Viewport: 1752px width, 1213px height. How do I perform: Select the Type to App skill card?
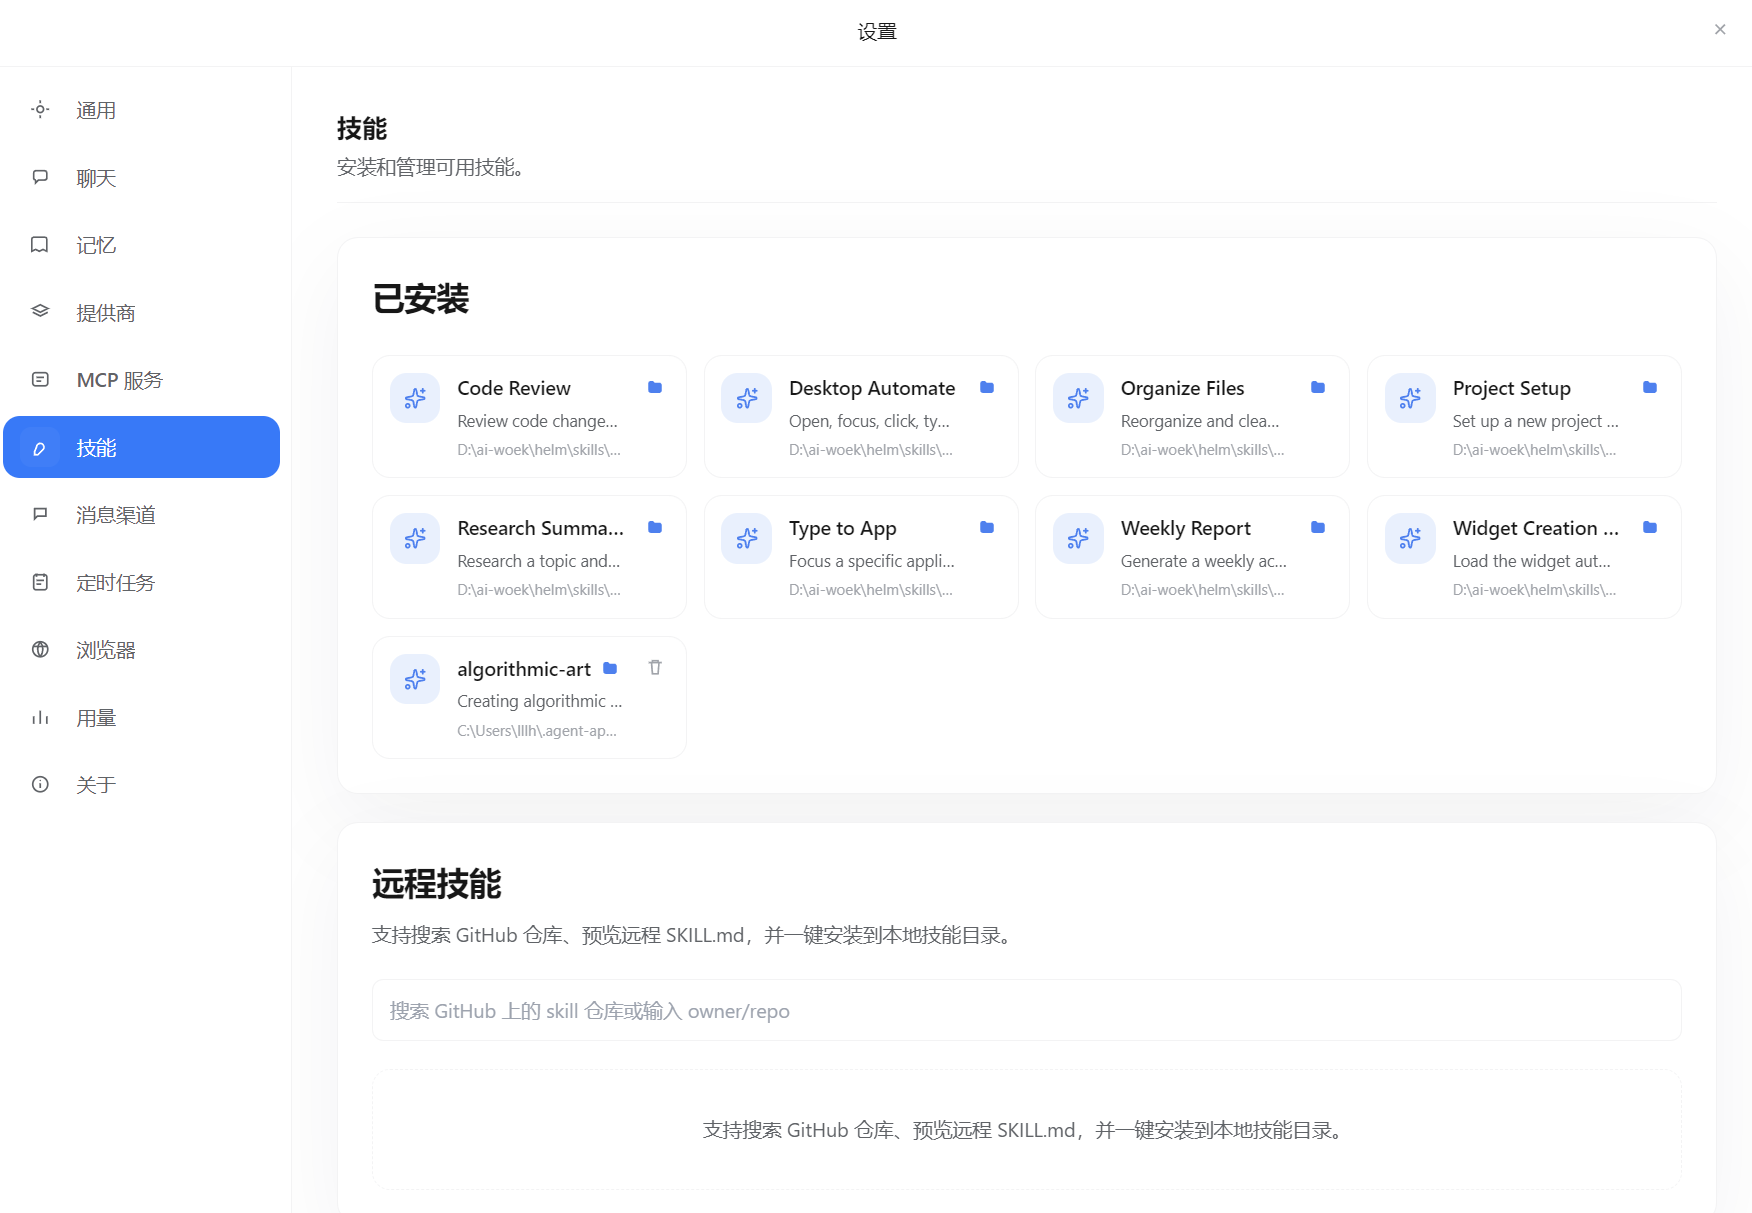coord(860,556)
